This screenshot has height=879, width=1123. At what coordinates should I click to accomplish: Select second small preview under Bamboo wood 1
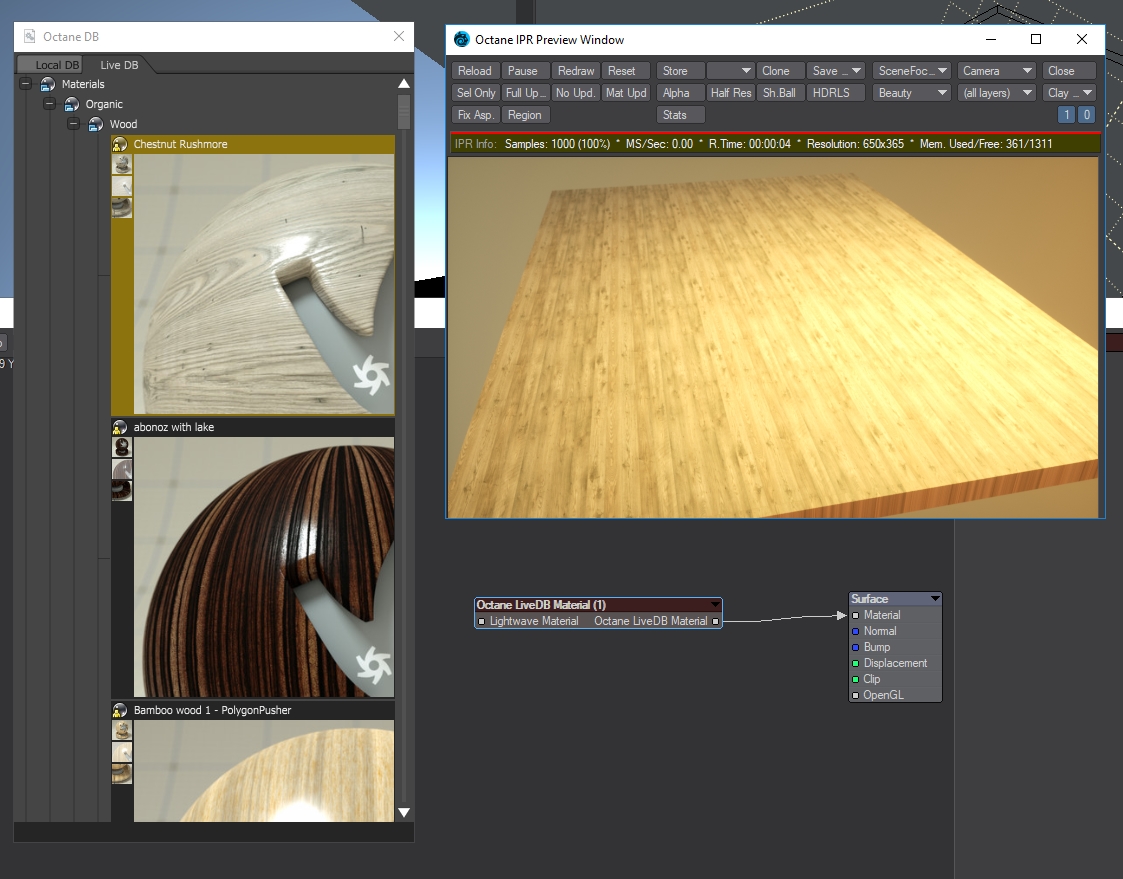point(122,752)
